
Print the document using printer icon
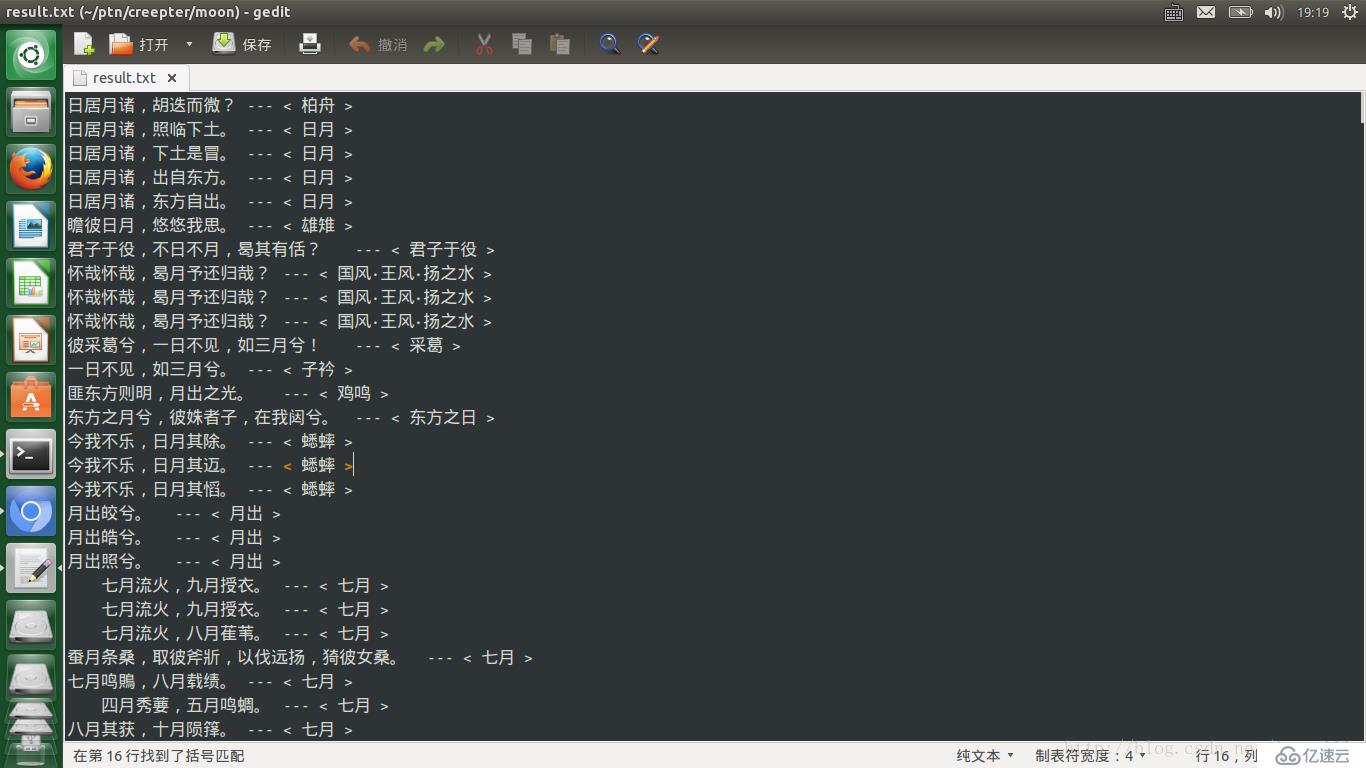(310, 44)
